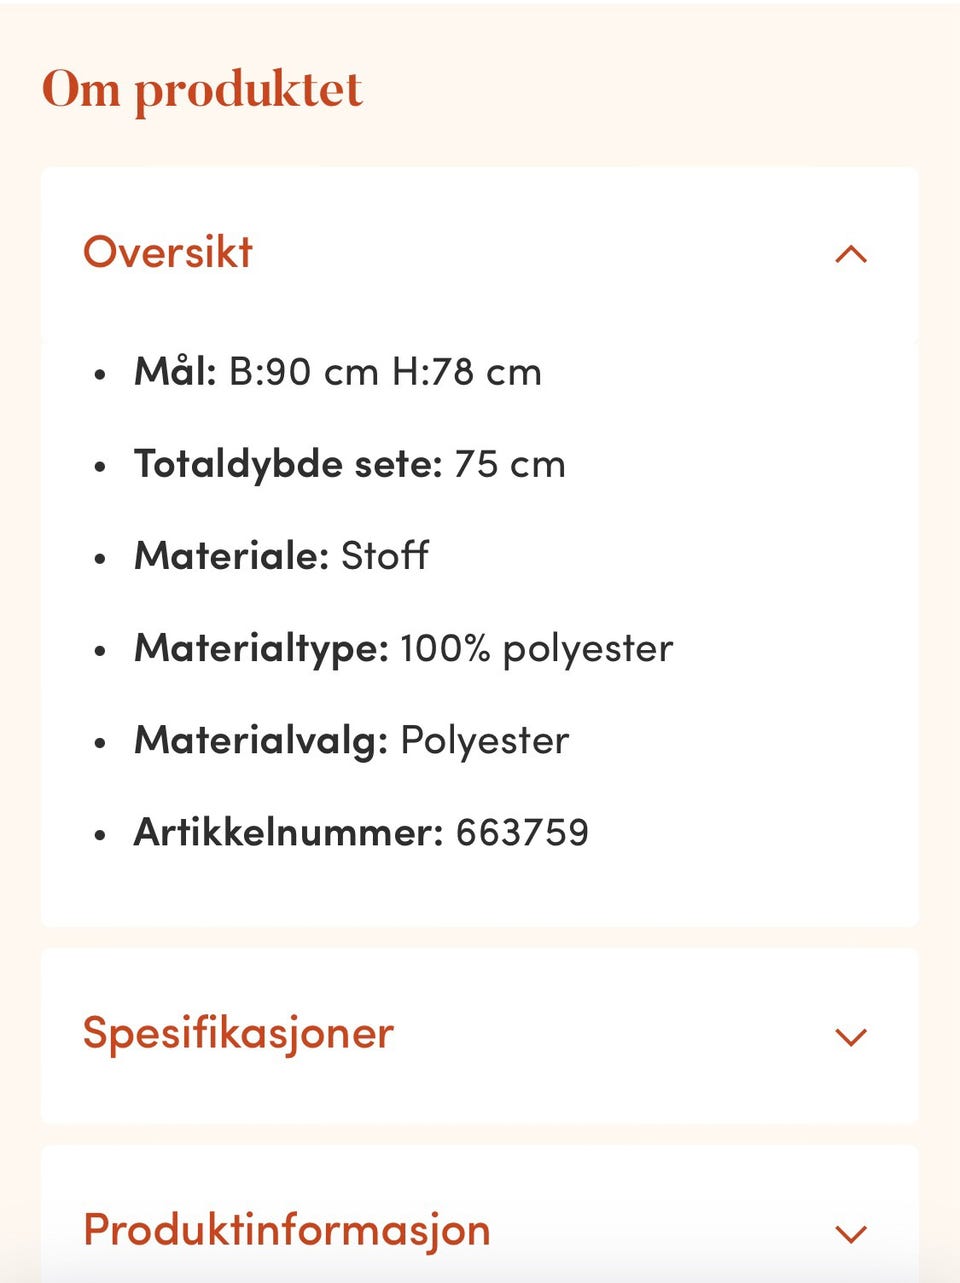Click the Materiale: Stoff entry

[x=282, y=556]
